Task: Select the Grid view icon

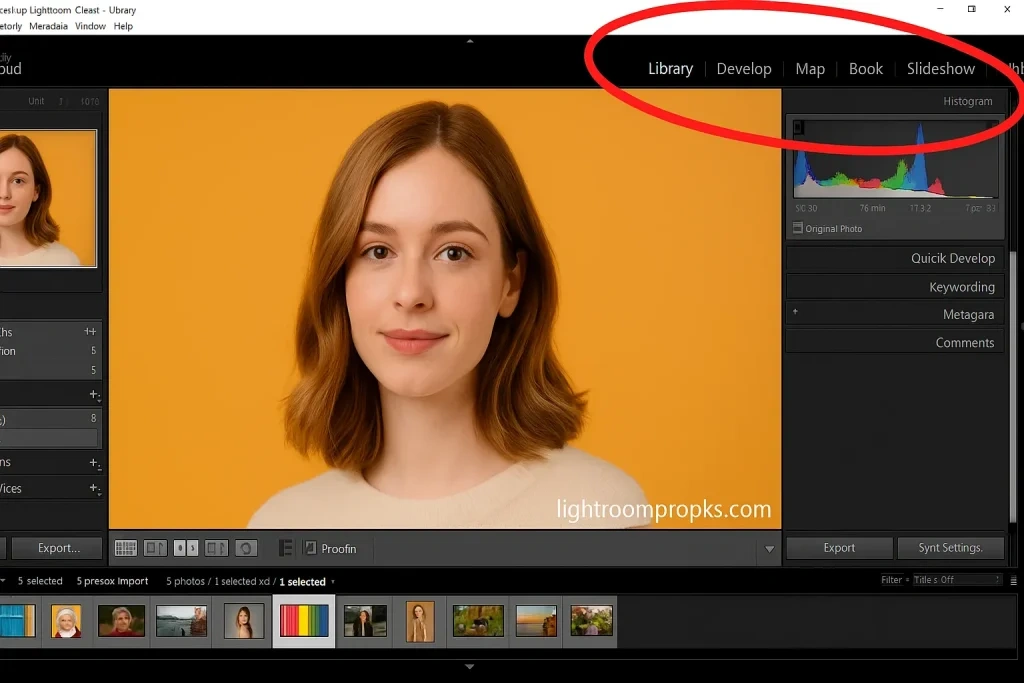Action: click(126, 548)
